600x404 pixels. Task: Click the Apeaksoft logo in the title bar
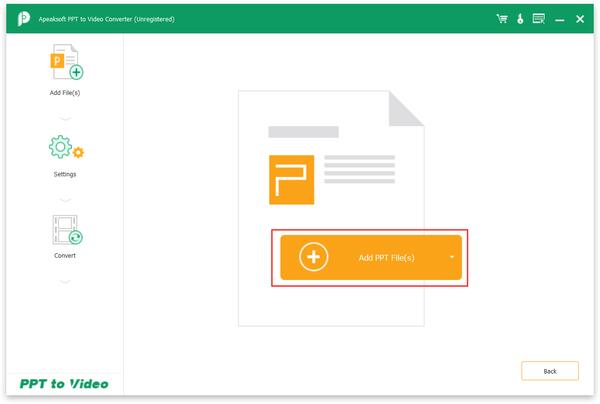(x=23, y=19)
